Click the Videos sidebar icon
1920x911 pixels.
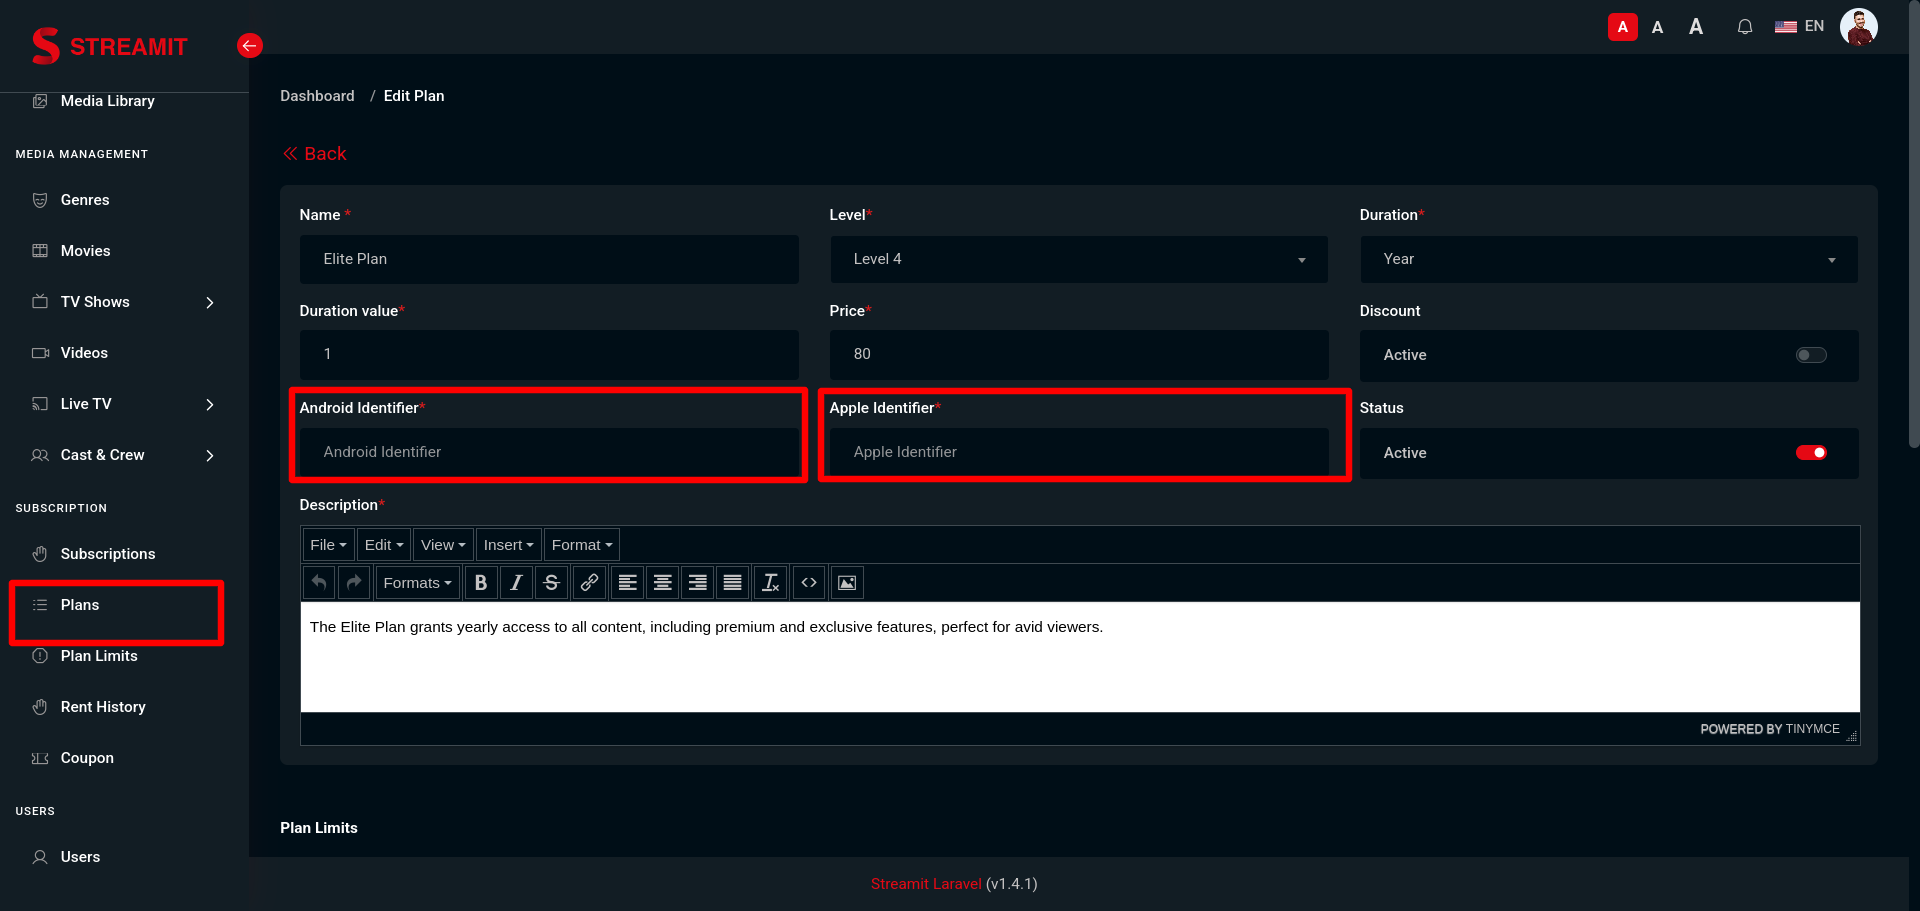pyautogui.click(x=40, y=353)
